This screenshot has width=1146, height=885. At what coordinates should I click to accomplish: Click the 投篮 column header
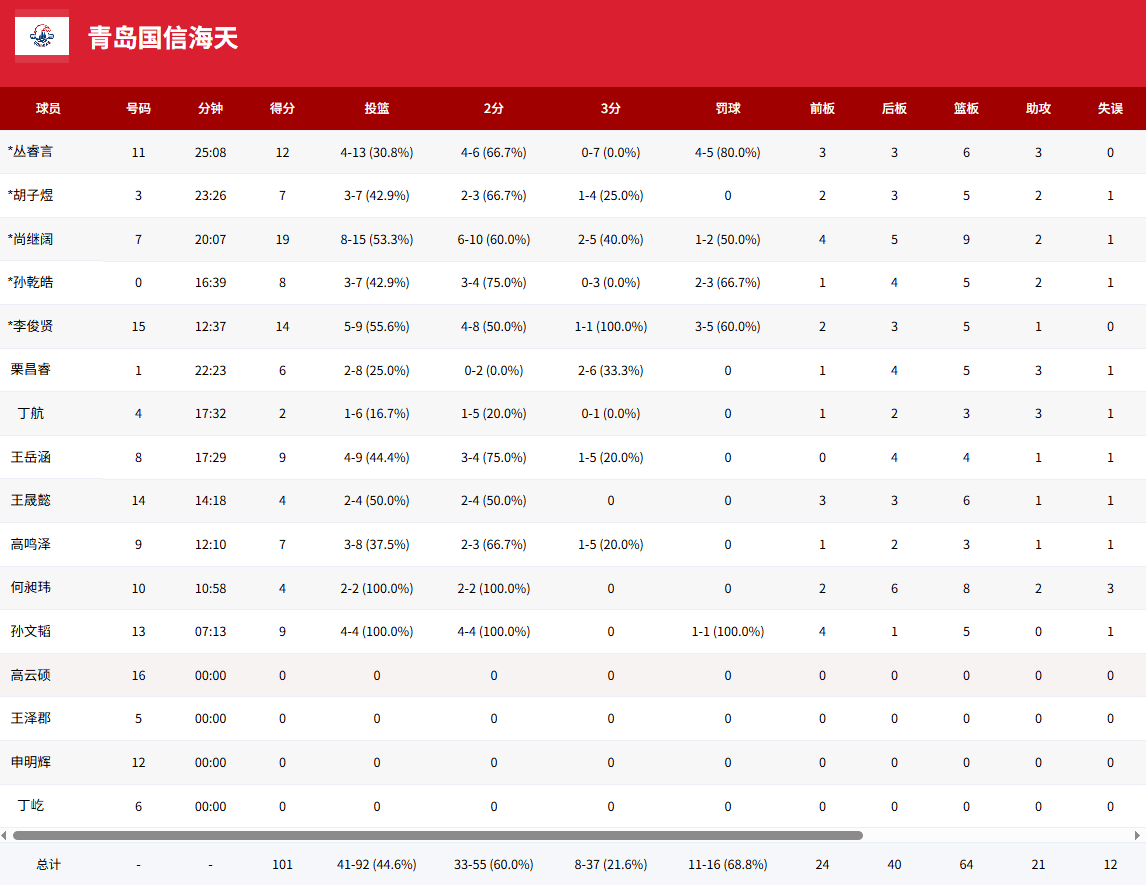(x=376, y=108)
